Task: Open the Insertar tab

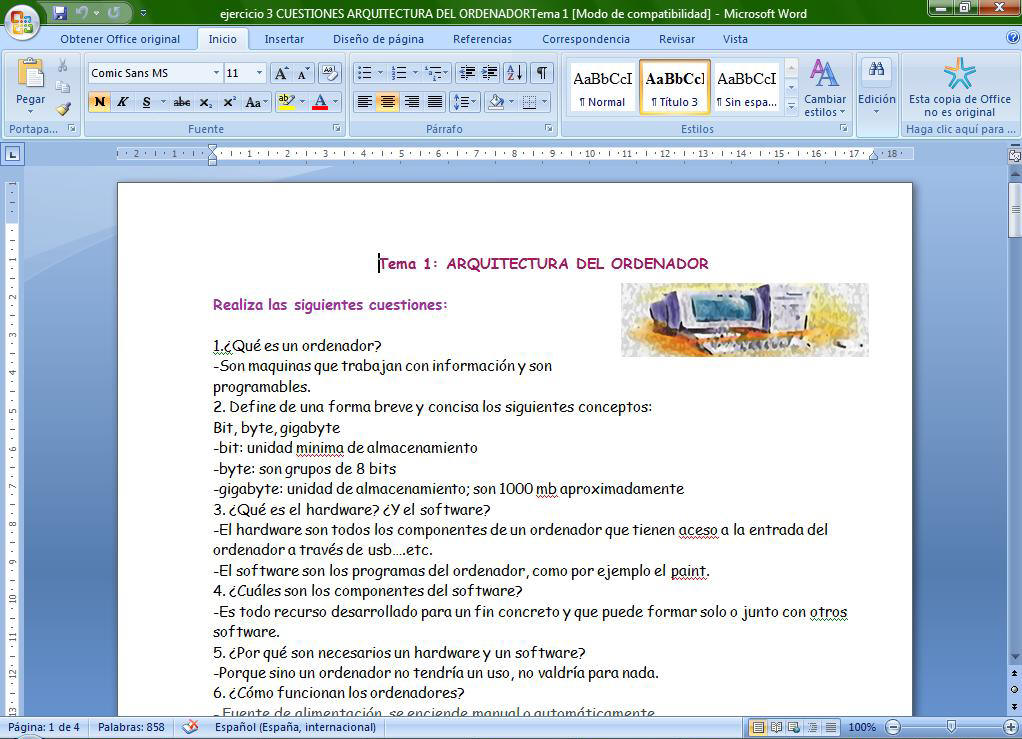Action: [x=284, y=39]
